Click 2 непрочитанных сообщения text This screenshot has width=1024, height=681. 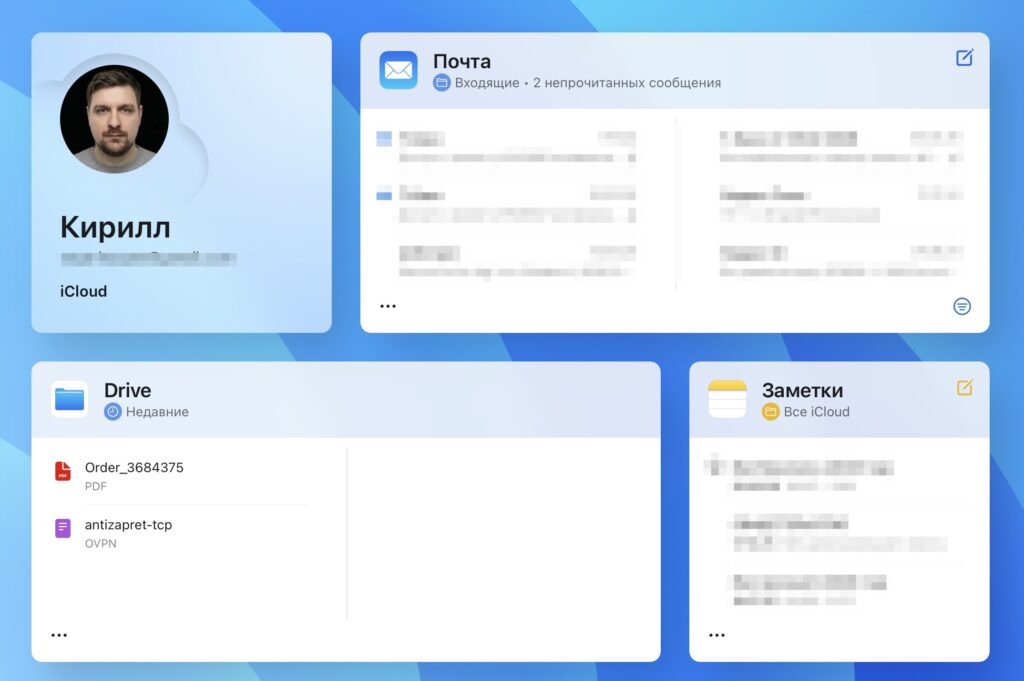coord(627,83)
